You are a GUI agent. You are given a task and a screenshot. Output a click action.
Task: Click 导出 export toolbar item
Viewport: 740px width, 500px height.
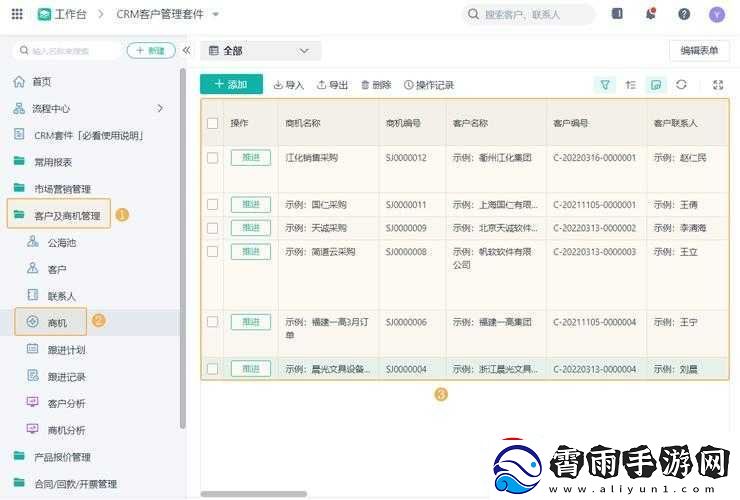click(x=332, y=85)
